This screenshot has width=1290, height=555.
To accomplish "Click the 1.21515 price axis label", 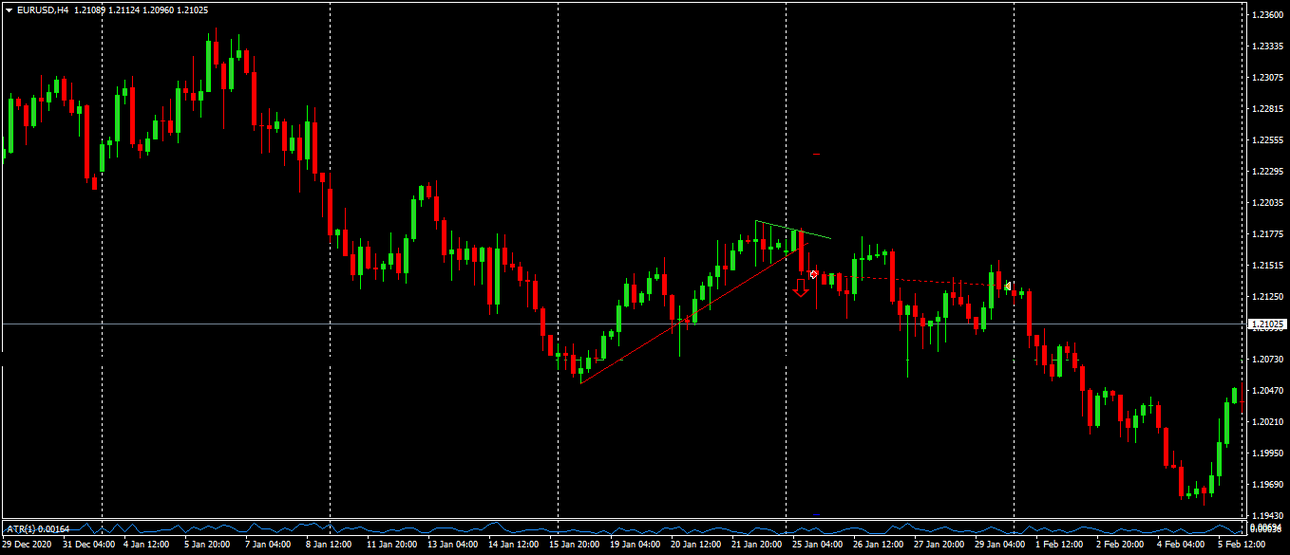I will tap(1267, 265).
